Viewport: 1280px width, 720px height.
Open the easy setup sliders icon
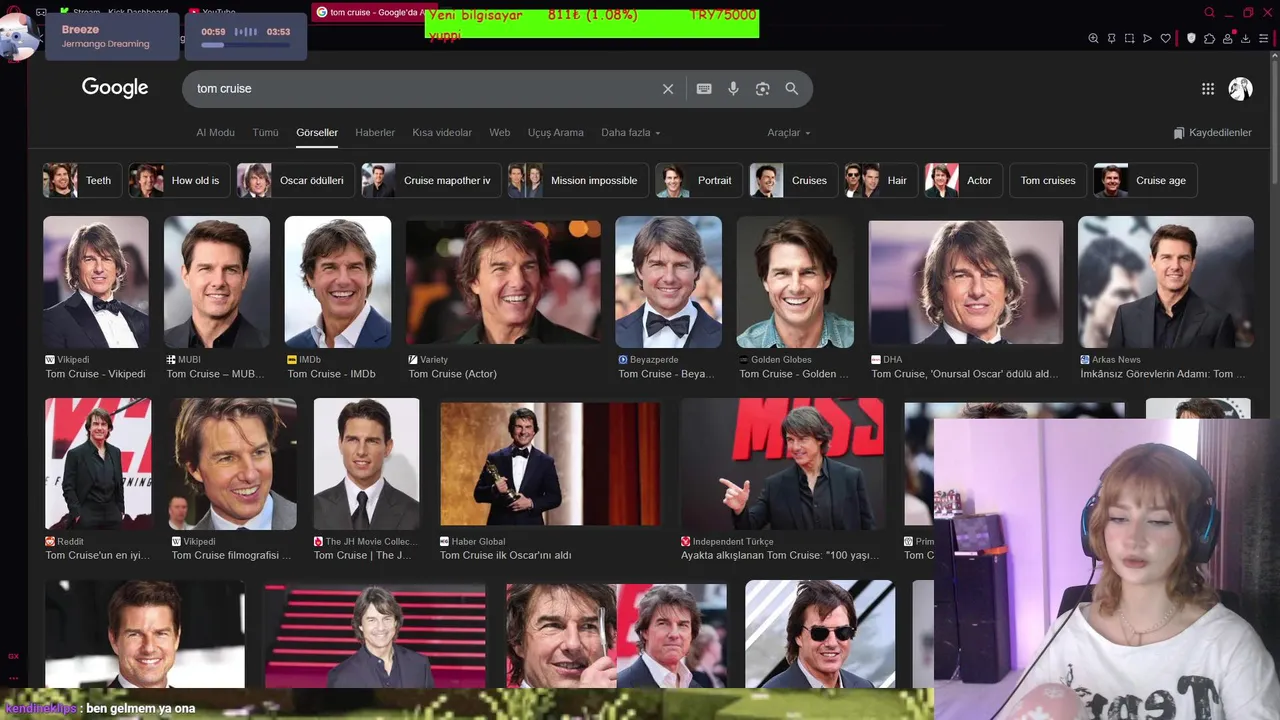tap(1266, 38)
